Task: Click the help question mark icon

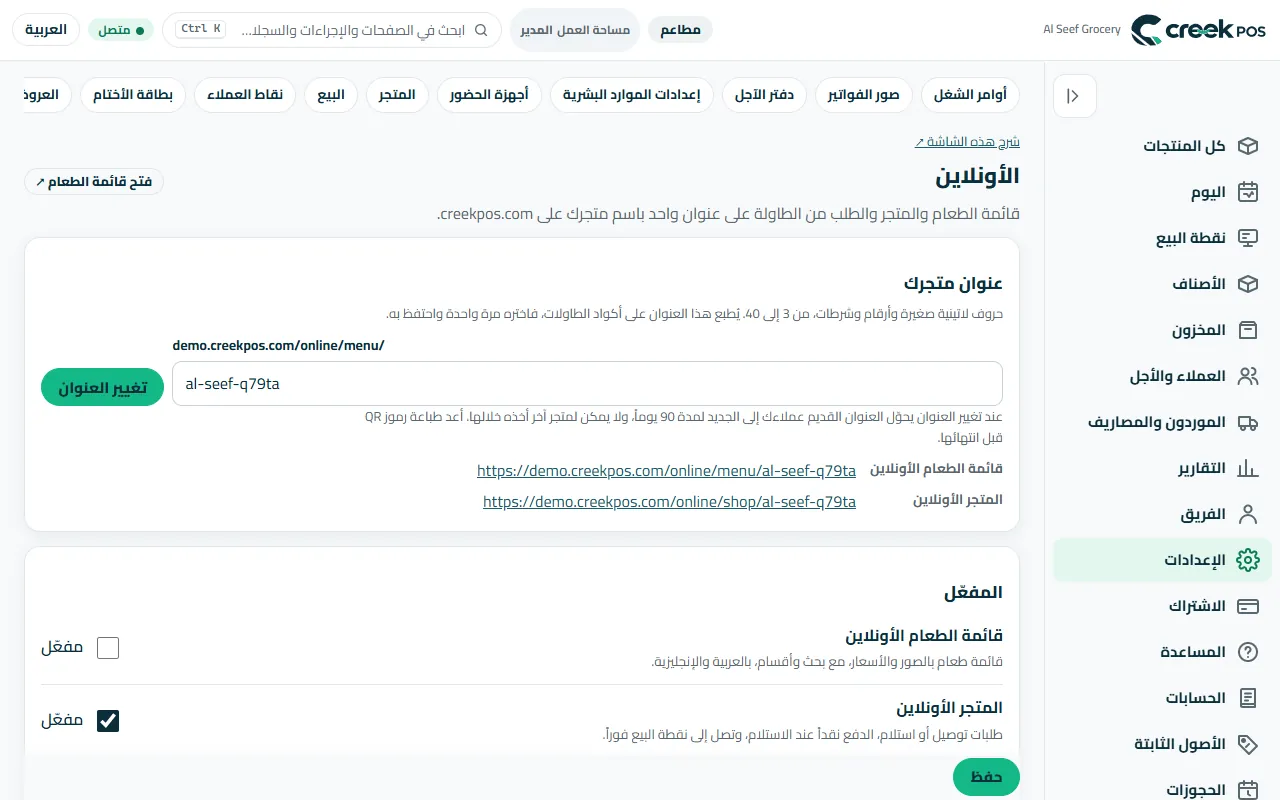Action: (x=1247, y=652)
